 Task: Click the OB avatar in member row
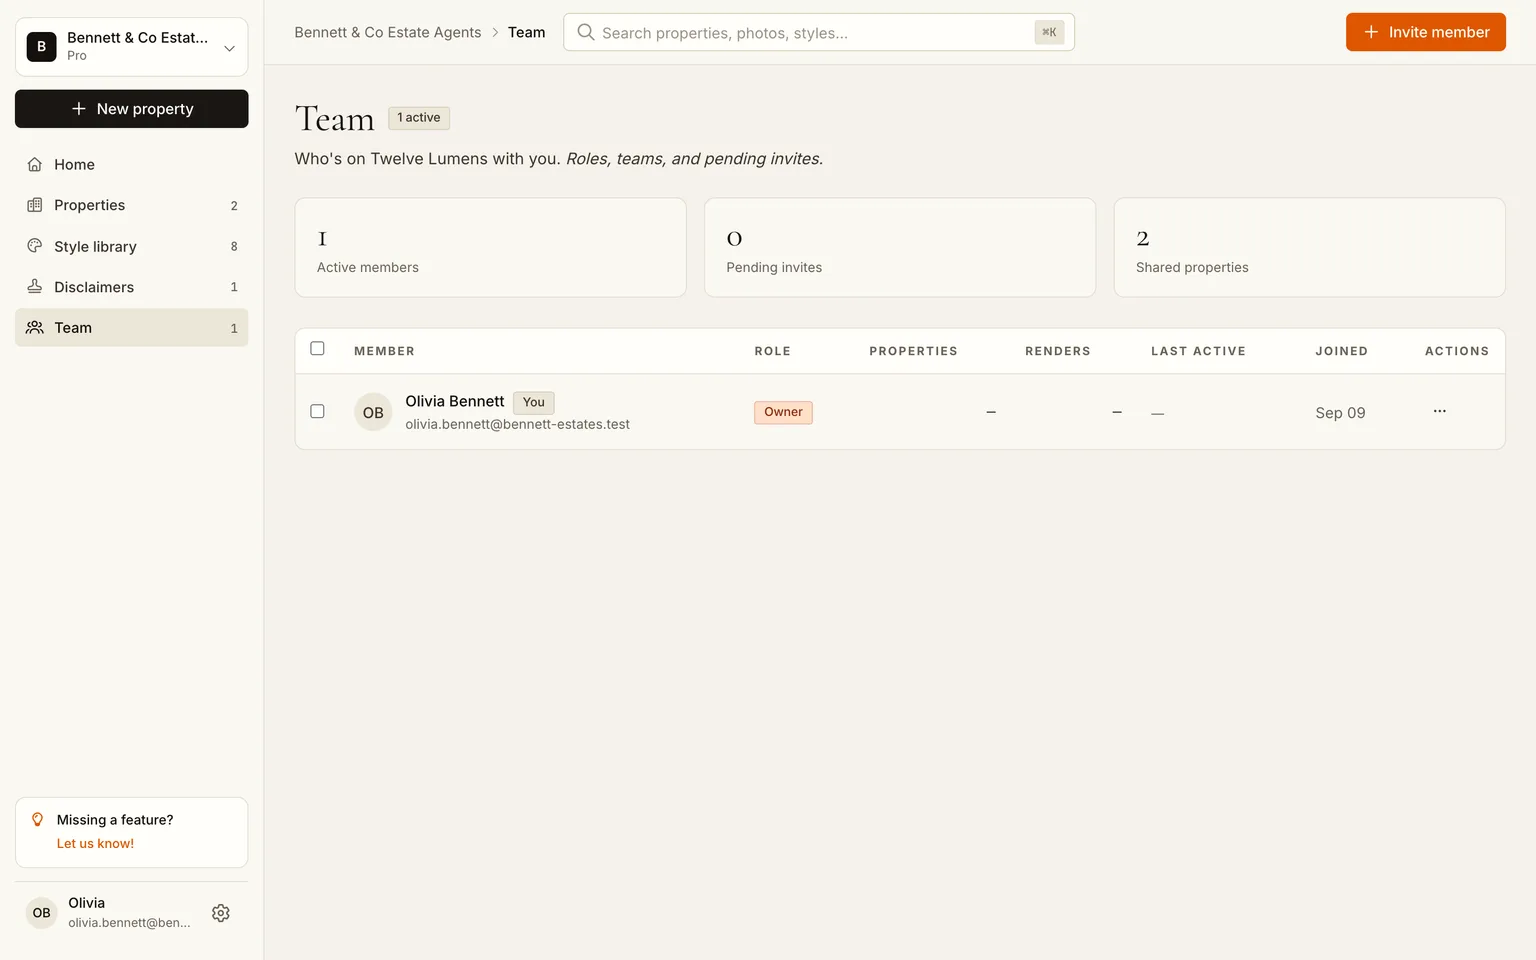[x=373, y=412]
